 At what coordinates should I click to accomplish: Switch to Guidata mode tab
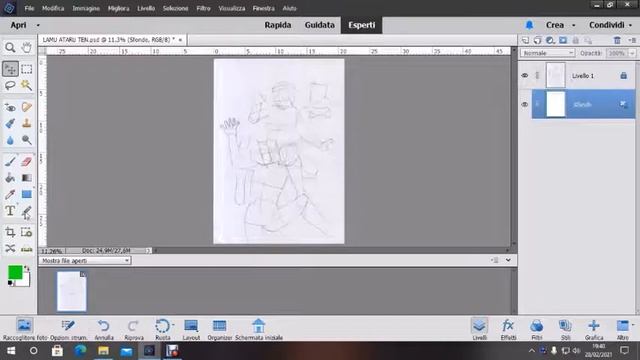click(x=320, y=25)
